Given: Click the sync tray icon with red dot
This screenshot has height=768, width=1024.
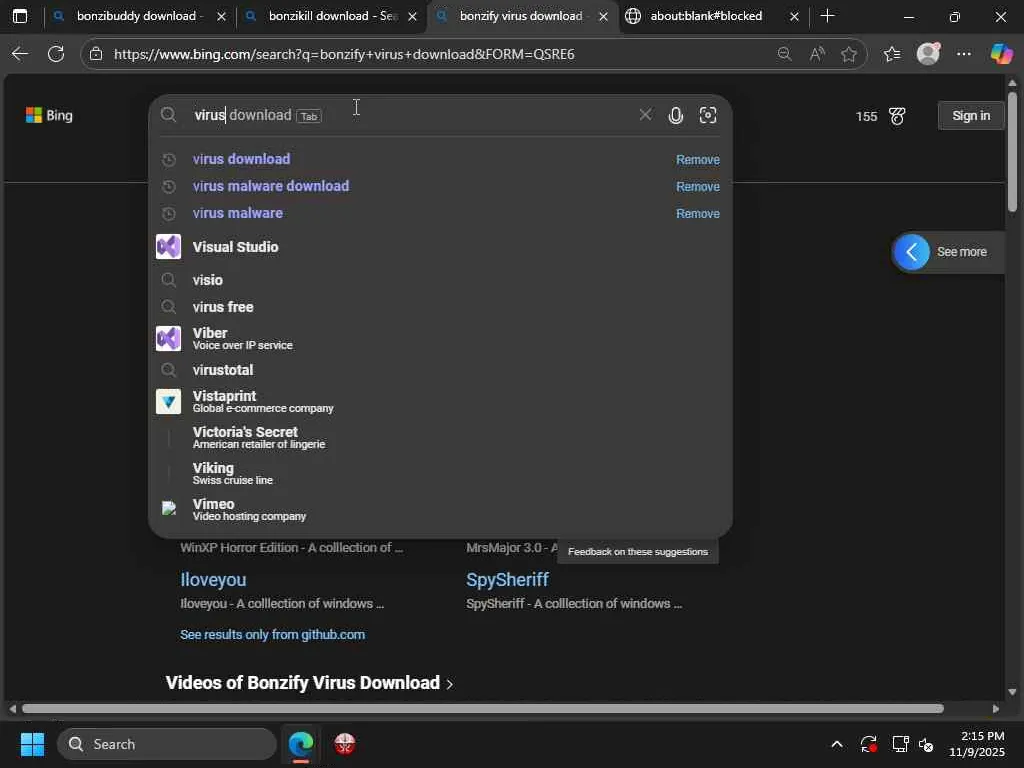Looking at the screenshot, I should click(x=868, y=744).
